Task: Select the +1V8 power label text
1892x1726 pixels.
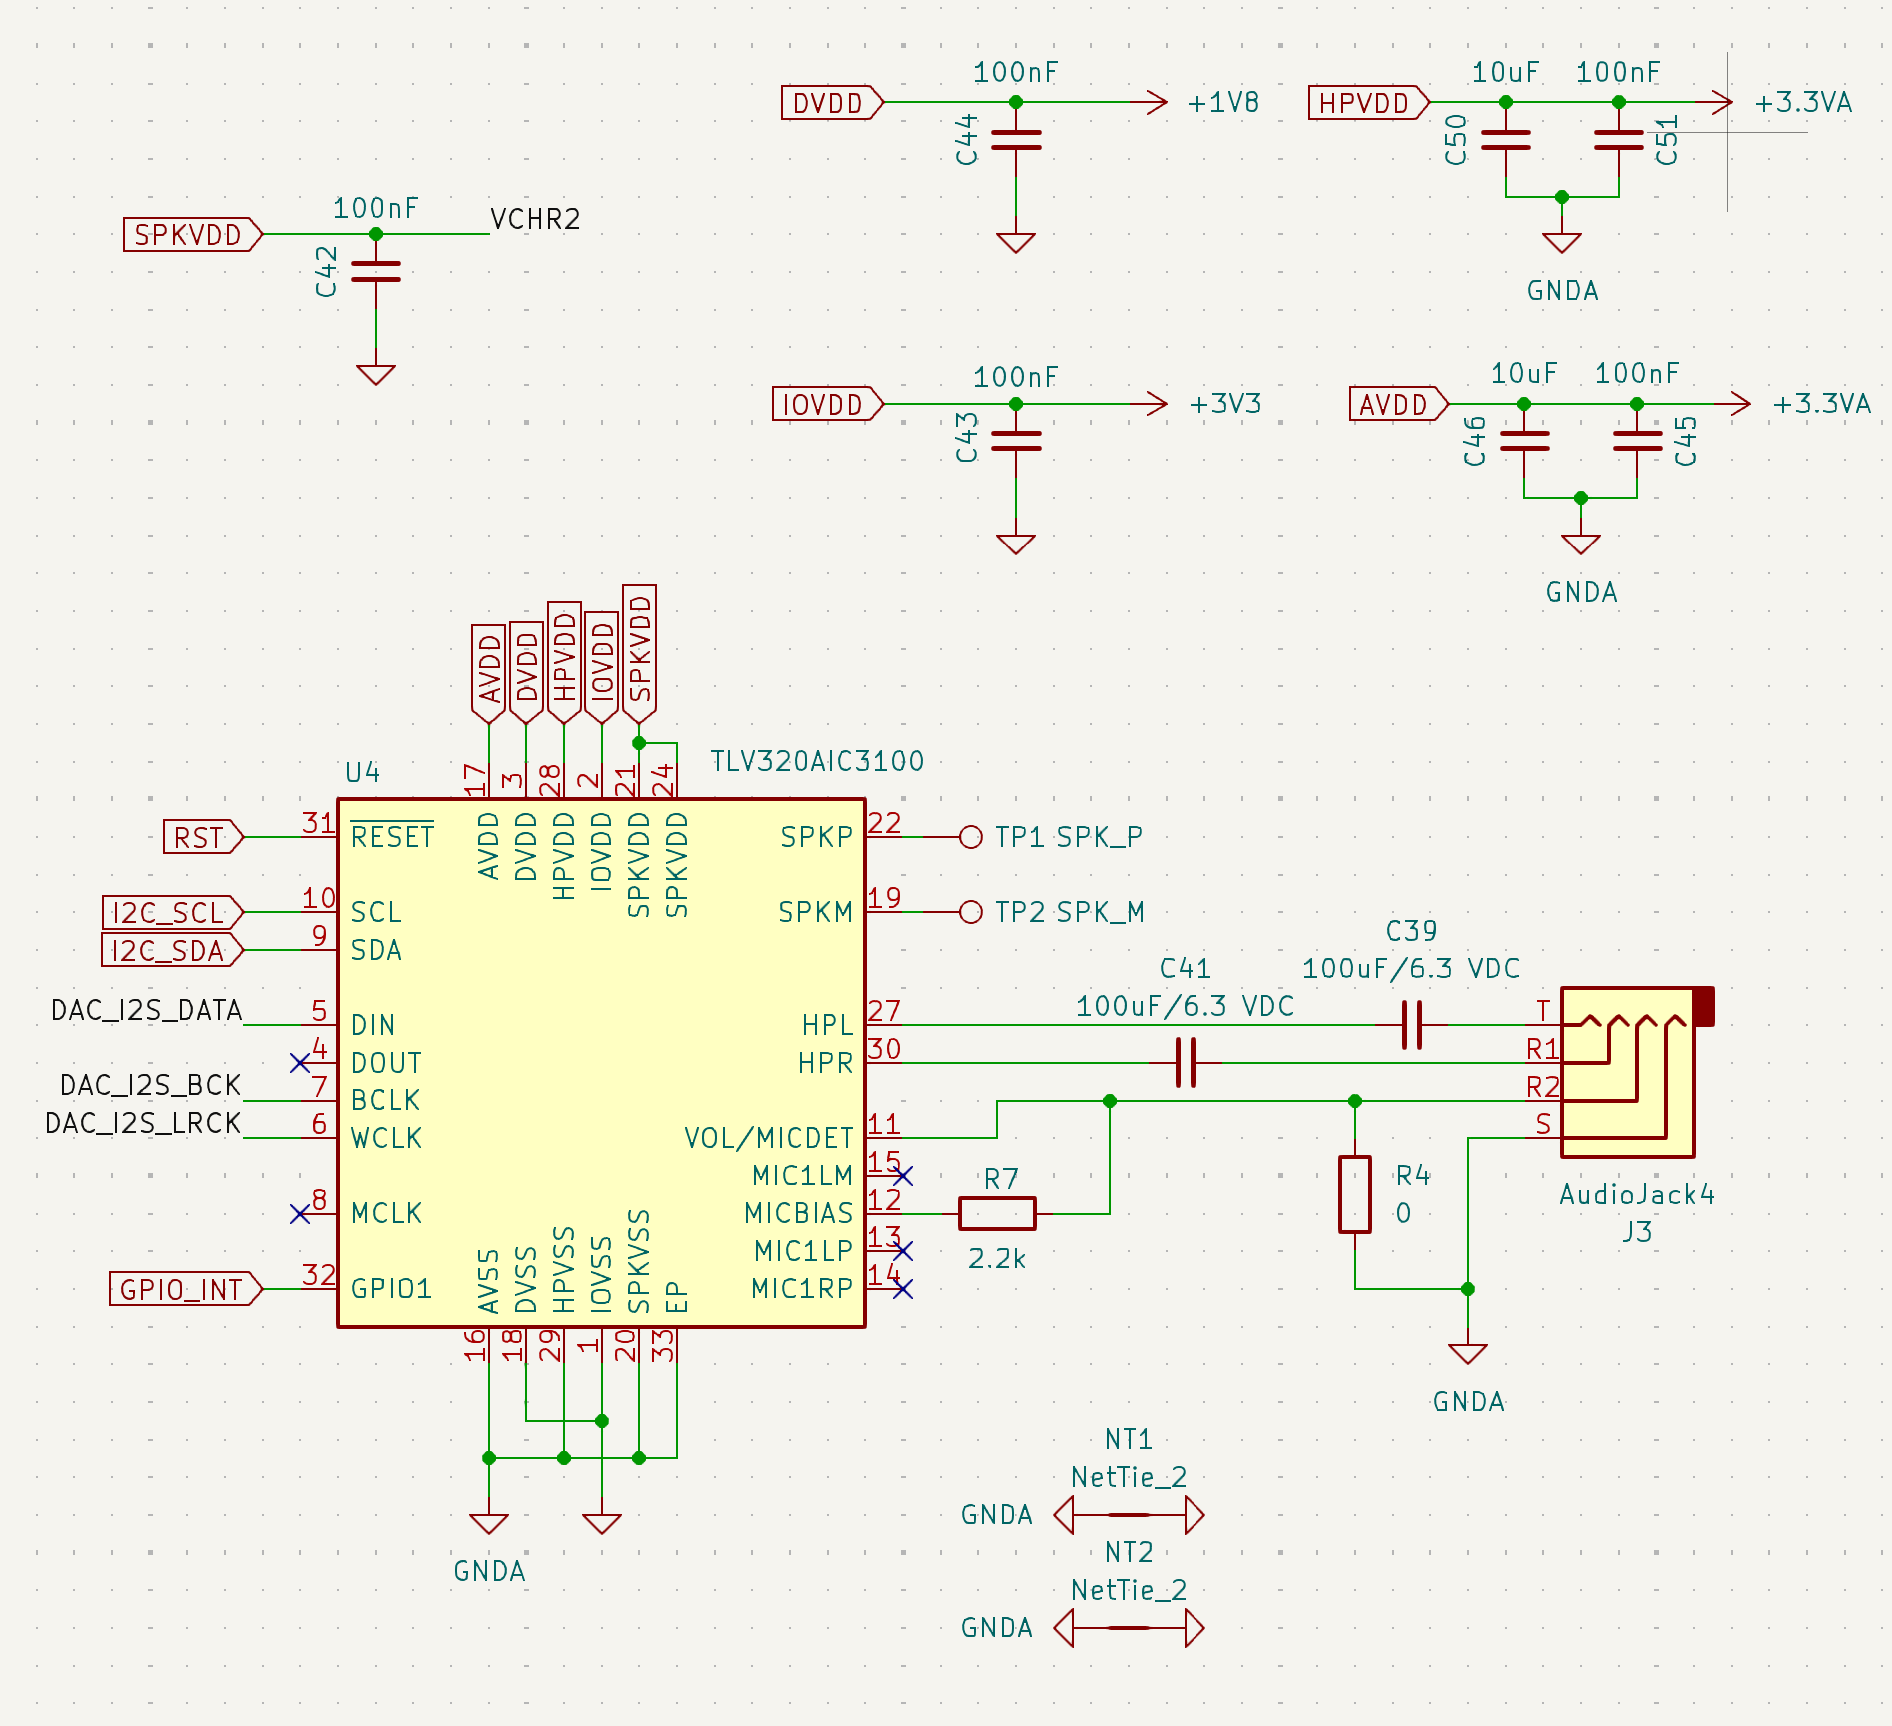Action: [x=1223, y=103]
